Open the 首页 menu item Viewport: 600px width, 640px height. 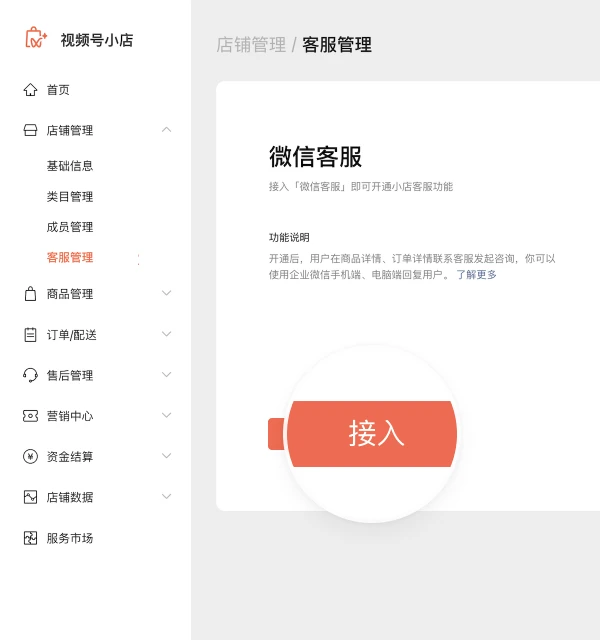58,90
